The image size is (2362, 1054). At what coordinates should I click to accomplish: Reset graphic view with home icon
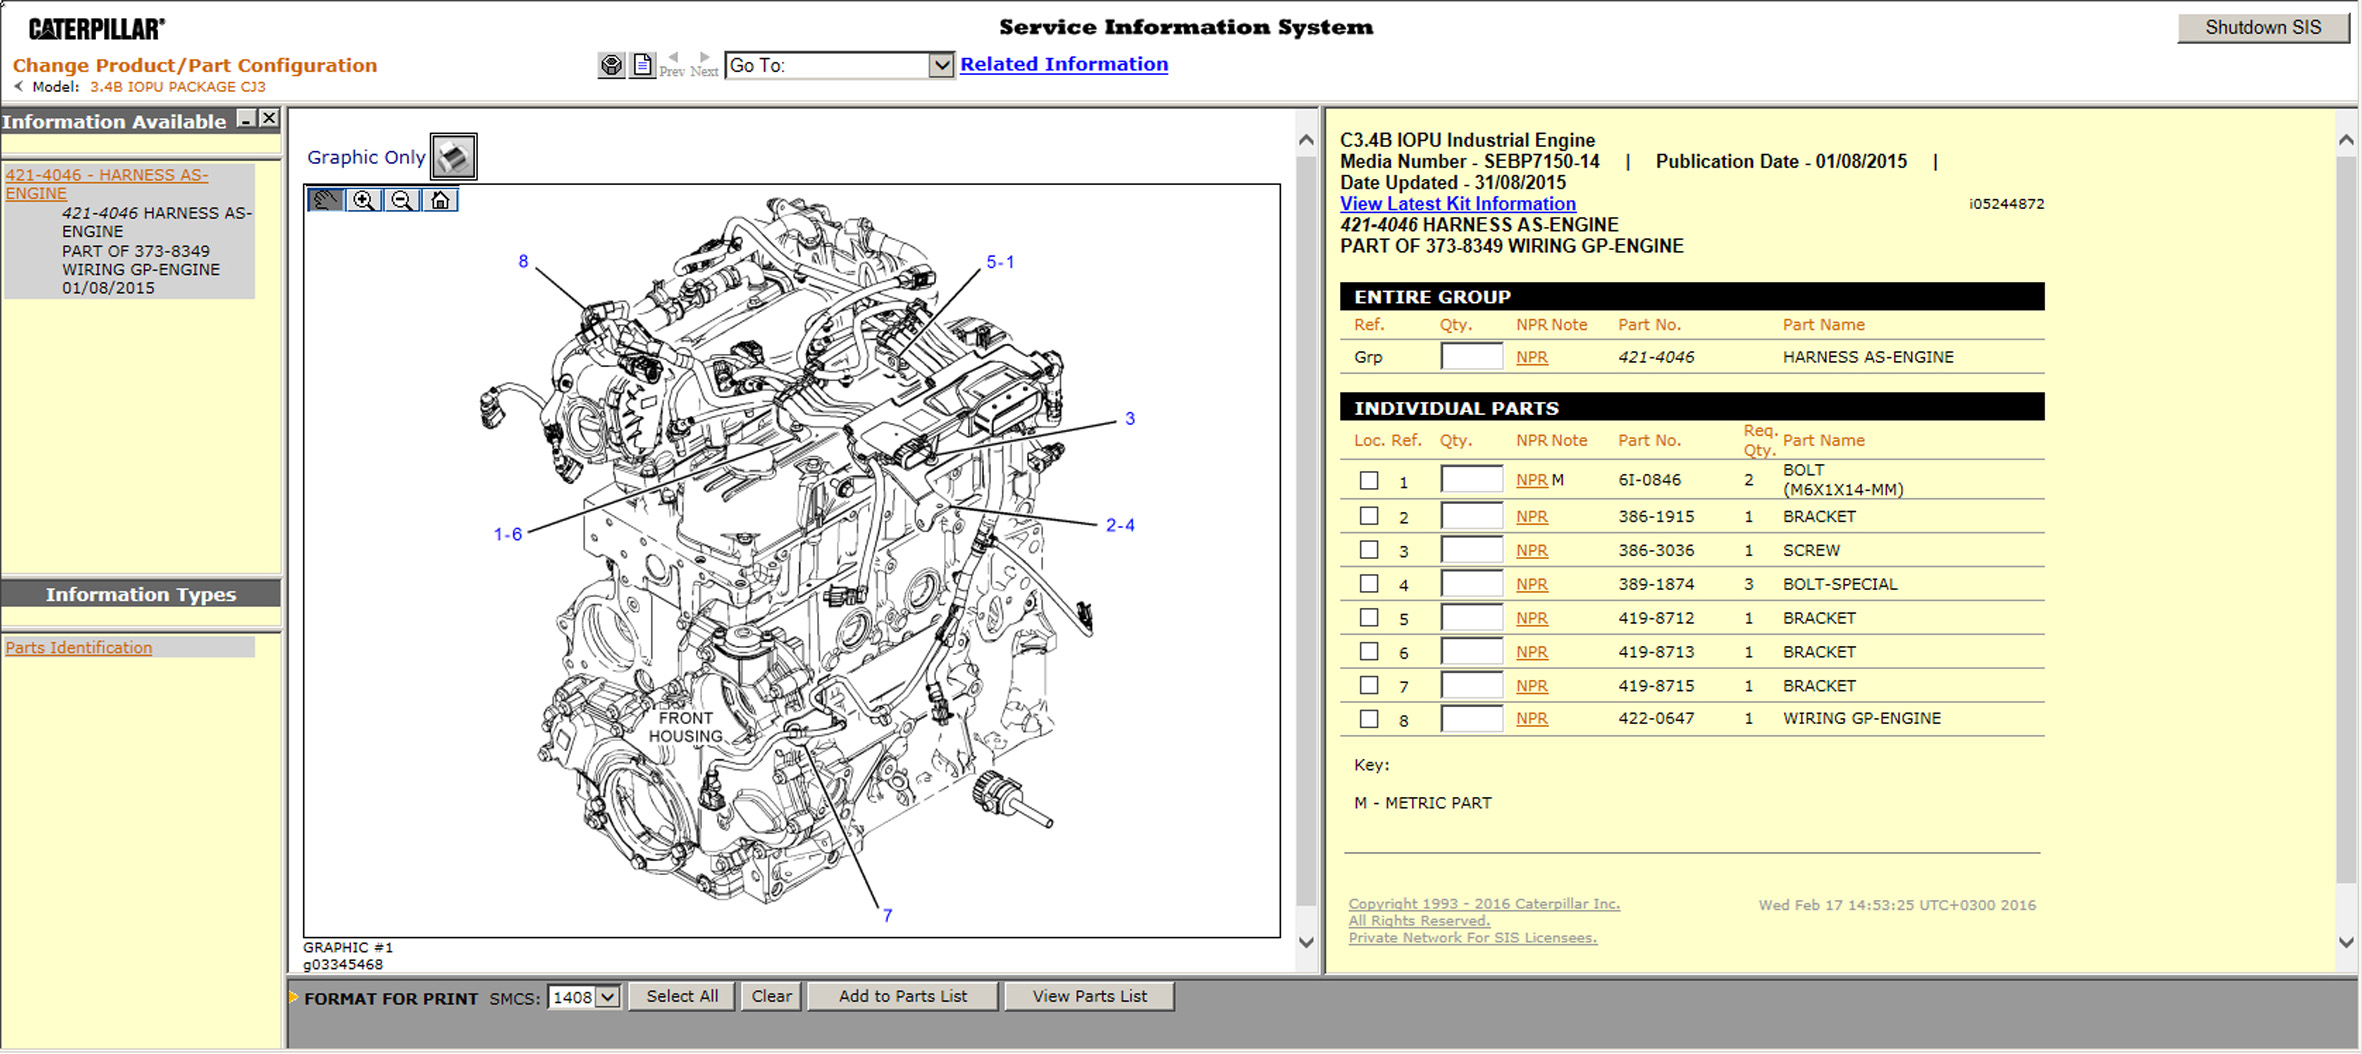(x=440, y=200)
